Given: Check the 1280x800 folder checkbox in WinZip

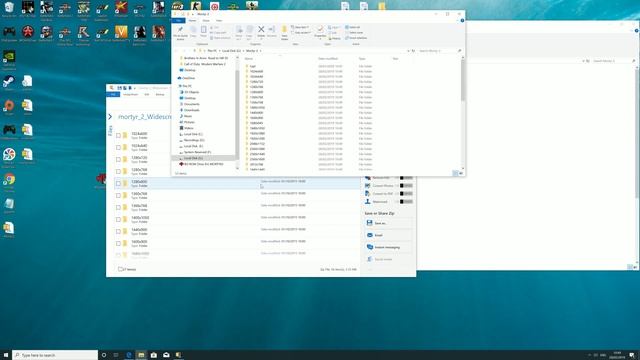Looking at the screenshot, I should pyautogui.click(x=118, y=184).
